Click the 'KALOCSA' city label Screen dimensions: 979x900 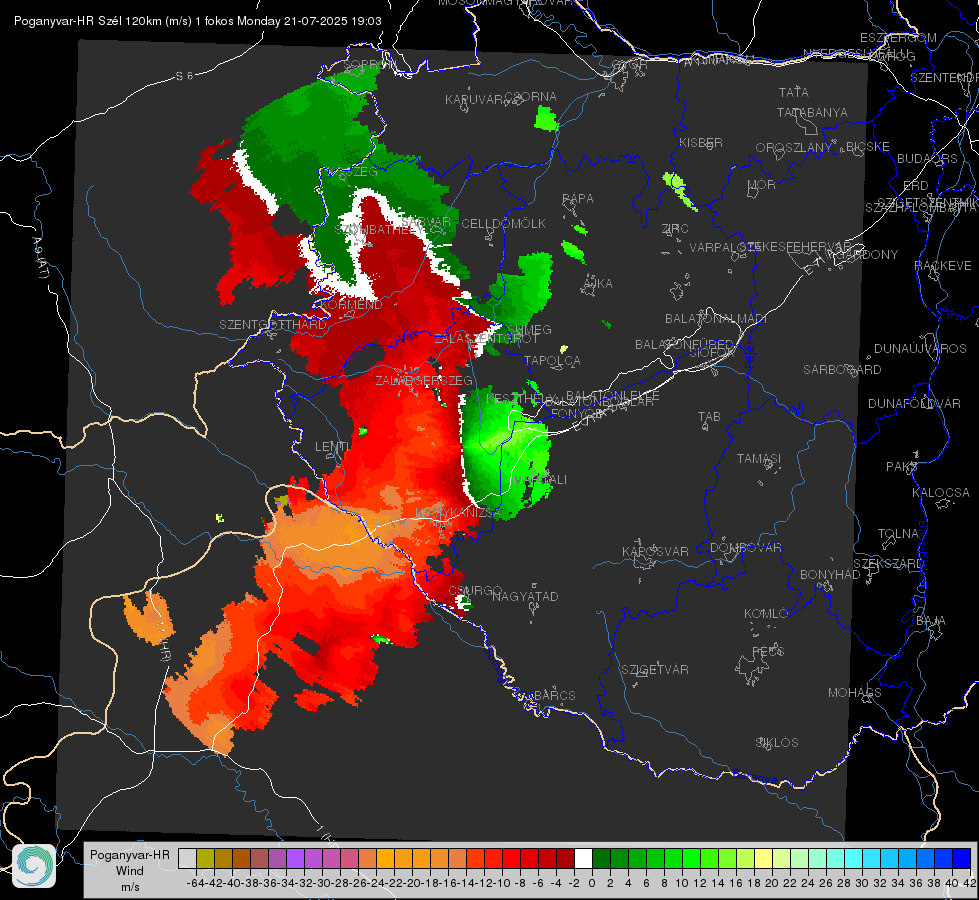coord(940,492)
